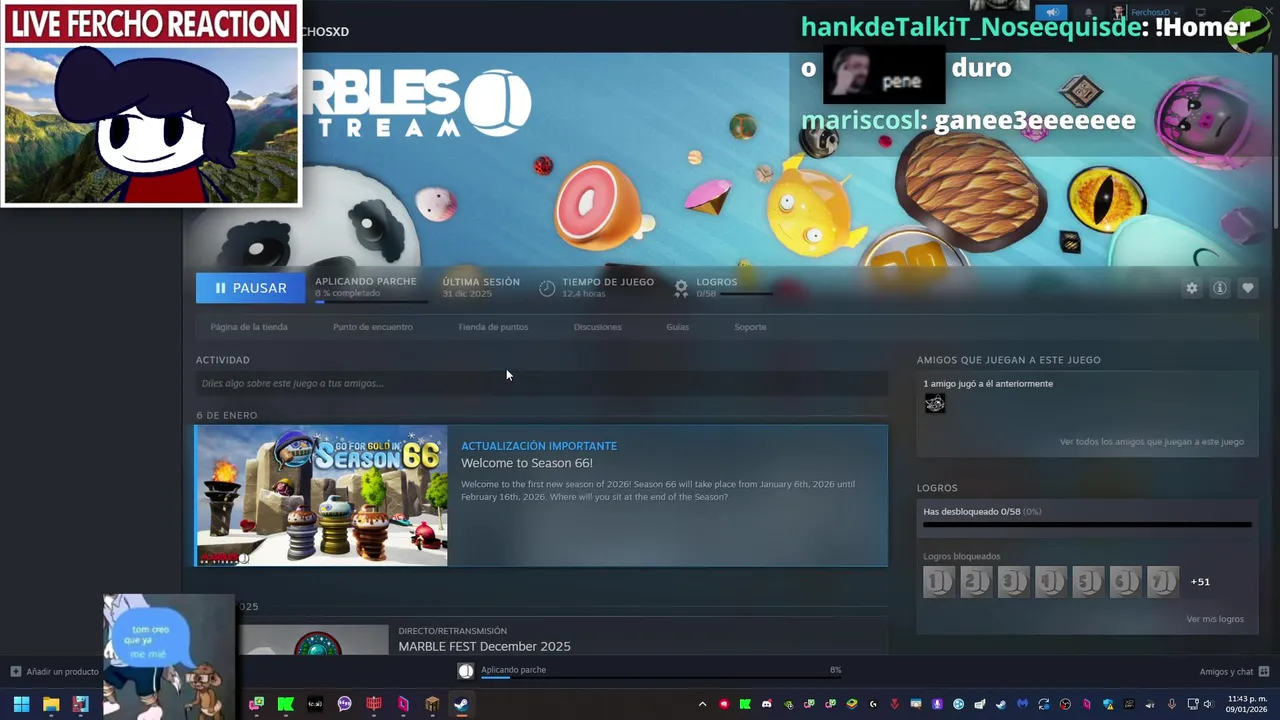The height and width of the screenshot is (720, 1280).
Task: Click ÚLTIMA SESIÓN date text
Action: [467, 294]
